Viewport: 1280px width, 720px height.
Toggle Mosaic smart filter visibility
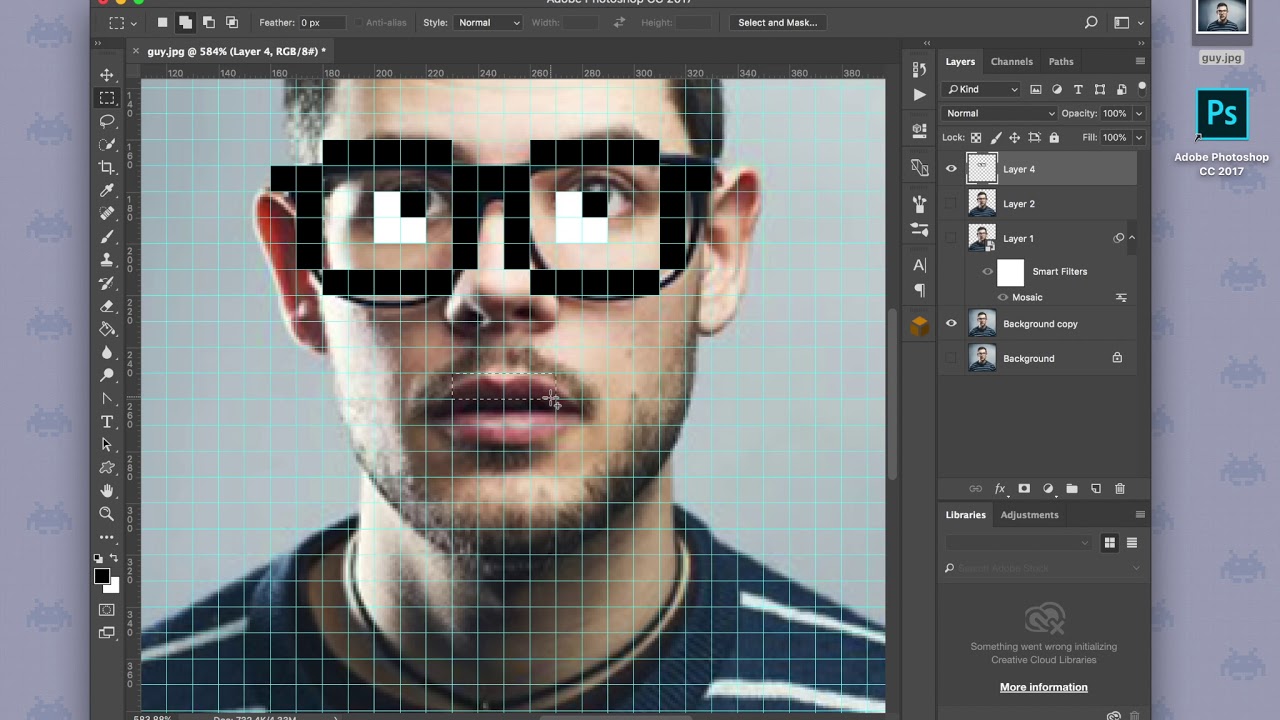[1003, 297]
